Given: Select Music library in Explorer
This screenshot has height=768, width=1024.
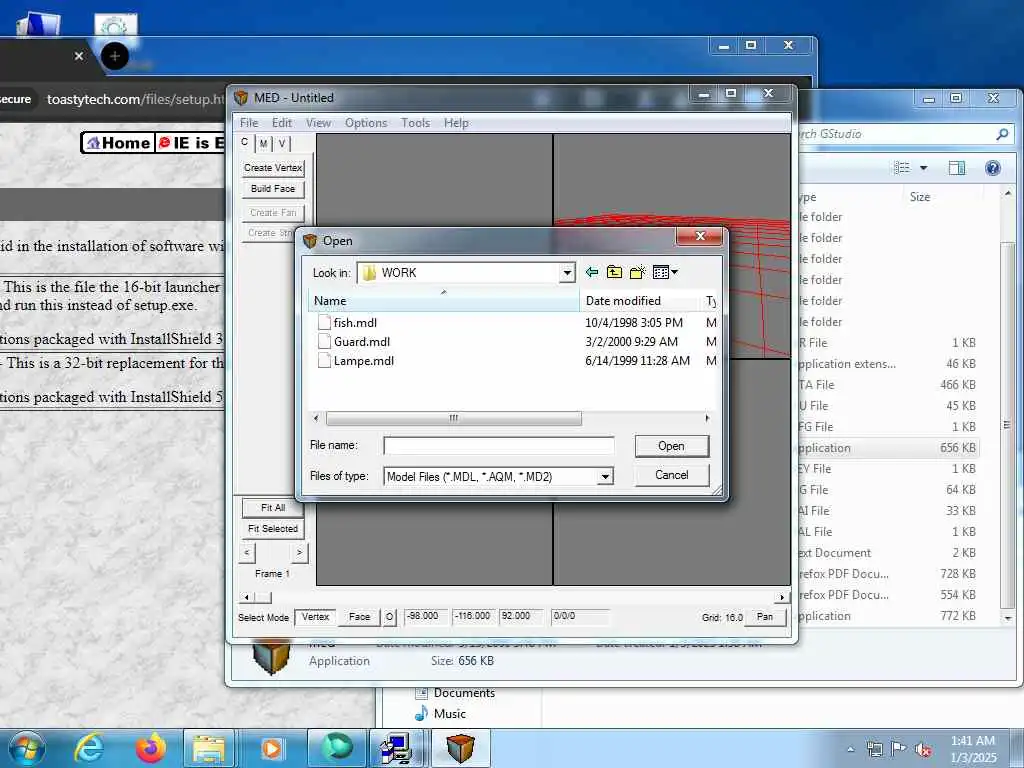Looking at the screenshot, I should [441, 714].
